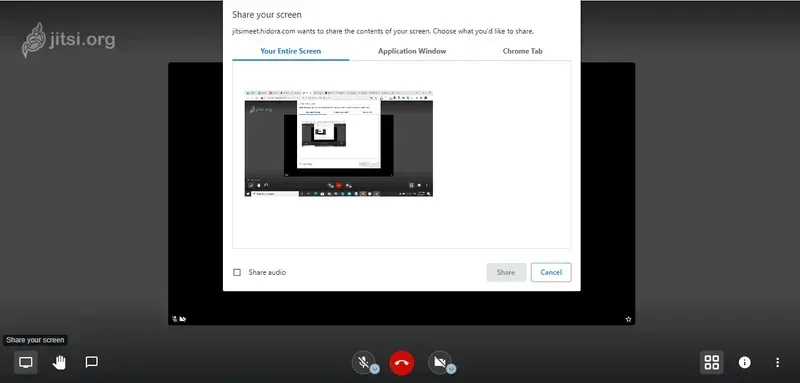Viewport: 800px width, 383px height.
Task: Raise your hand with the hand icon
Action: coord(59,362)
